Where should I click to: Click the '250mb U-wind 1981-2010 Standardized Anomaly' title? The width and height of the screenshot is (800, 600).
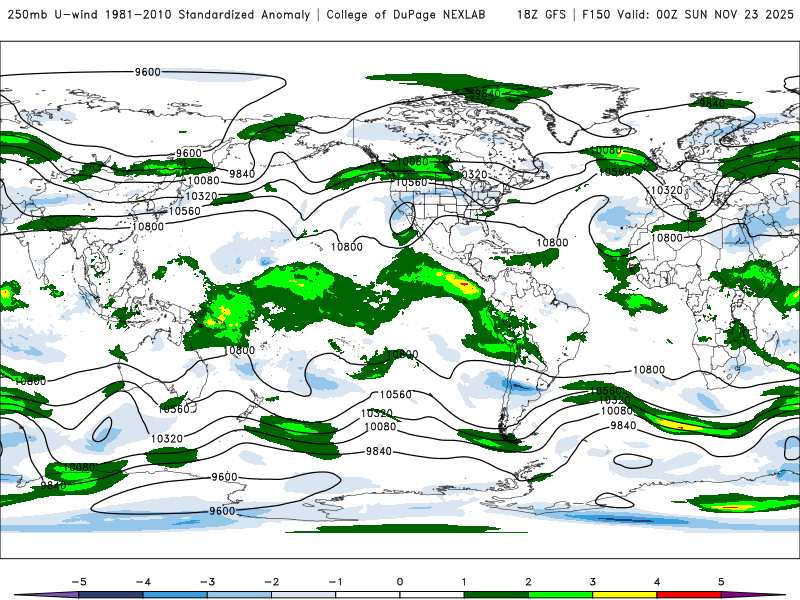point(159,14)
